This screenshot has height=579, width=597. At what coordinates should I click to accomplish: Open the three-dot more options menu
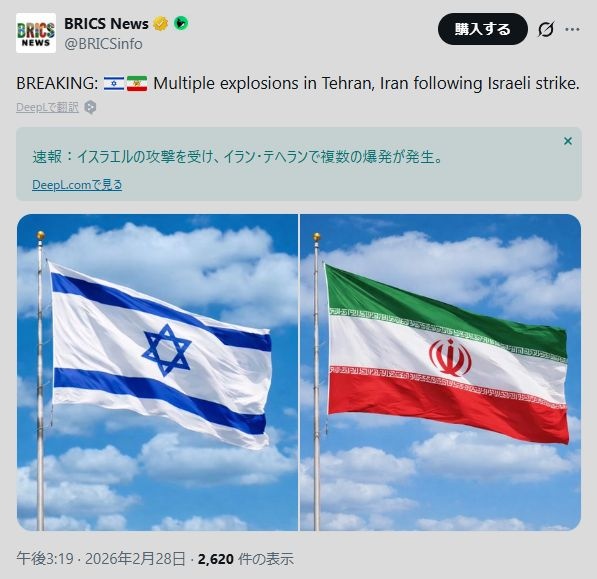(x=572, y=29)
